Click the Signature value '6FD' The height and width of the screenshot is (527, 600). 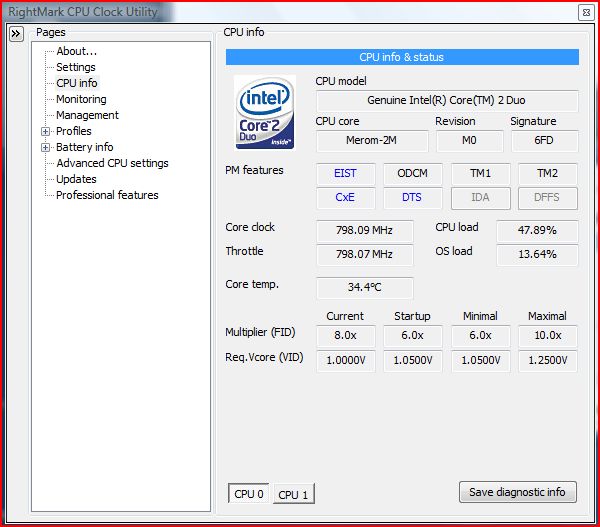tap(544, 140)
